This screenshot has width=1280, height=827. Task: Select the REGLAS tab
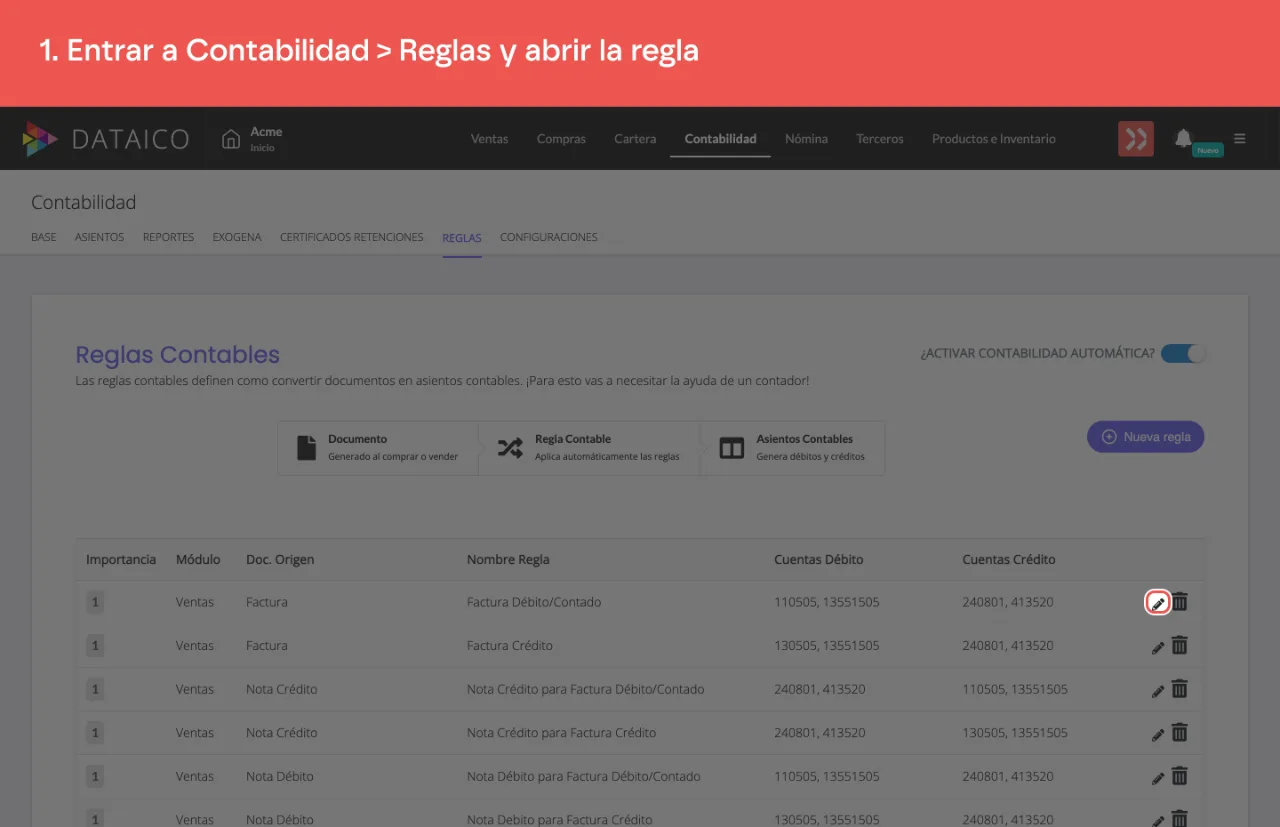[x=462, y=238]
